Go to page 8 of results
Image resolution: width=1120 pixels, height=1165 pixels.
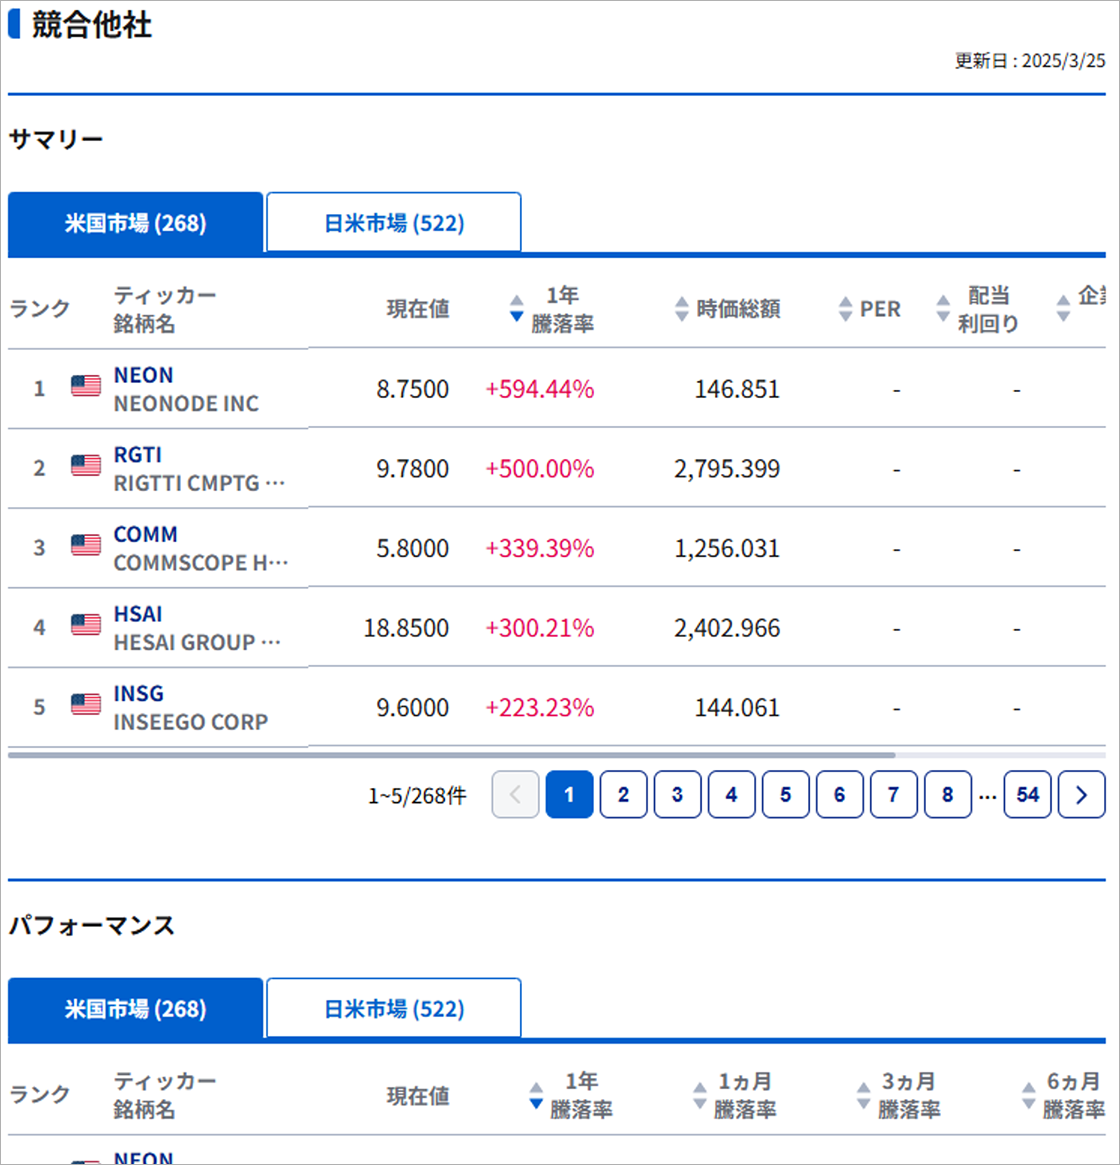pos(948,795)
